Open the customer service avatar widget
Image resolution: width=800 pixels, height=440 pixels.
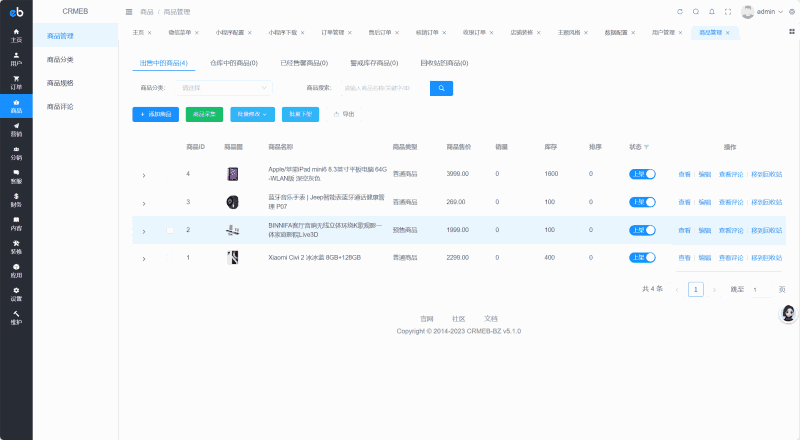click(x=788, y=313)
